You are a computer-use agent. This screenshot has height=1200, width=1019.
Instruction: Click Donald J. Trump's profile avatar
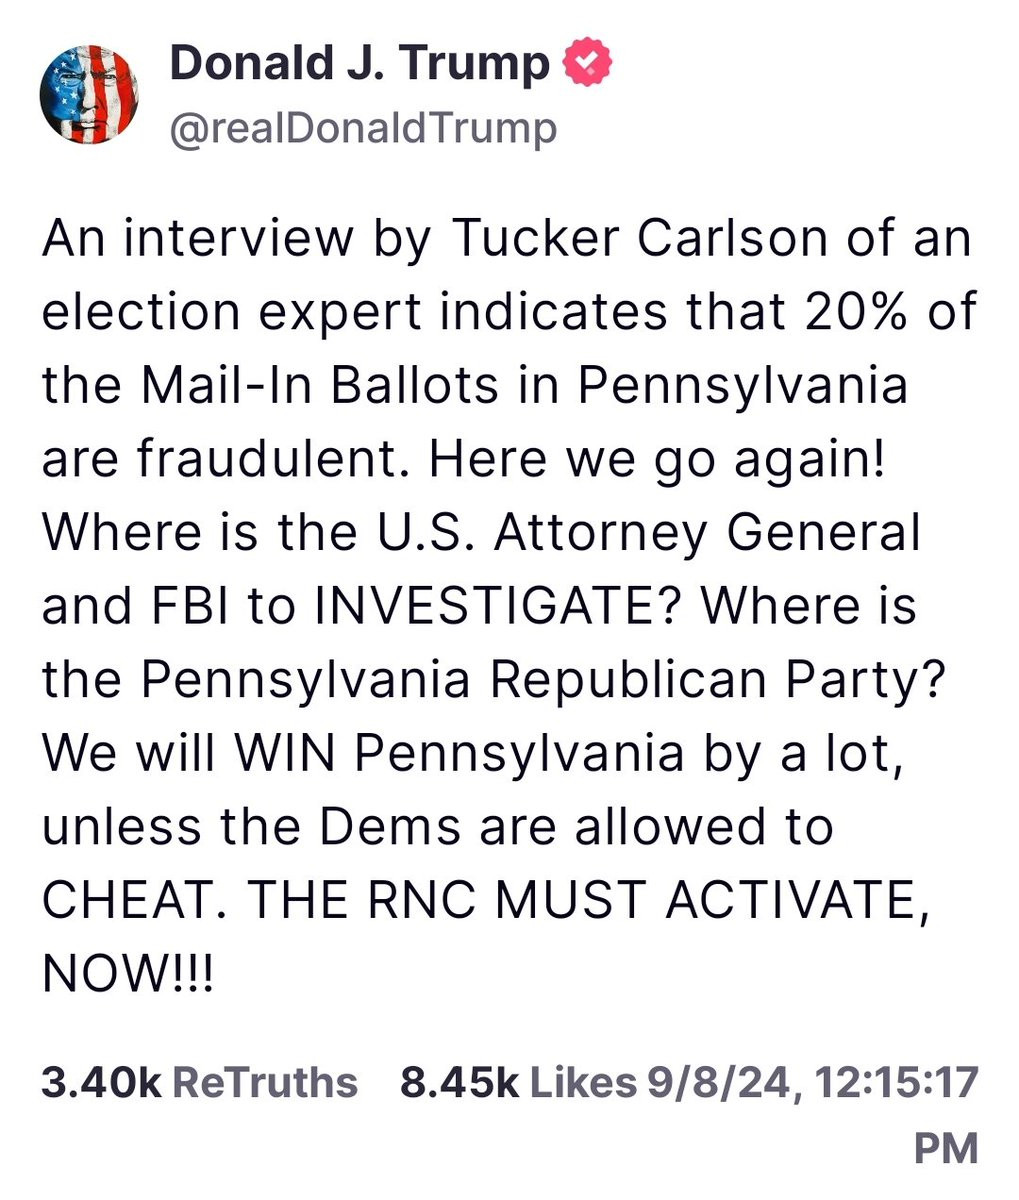point(90,94)
